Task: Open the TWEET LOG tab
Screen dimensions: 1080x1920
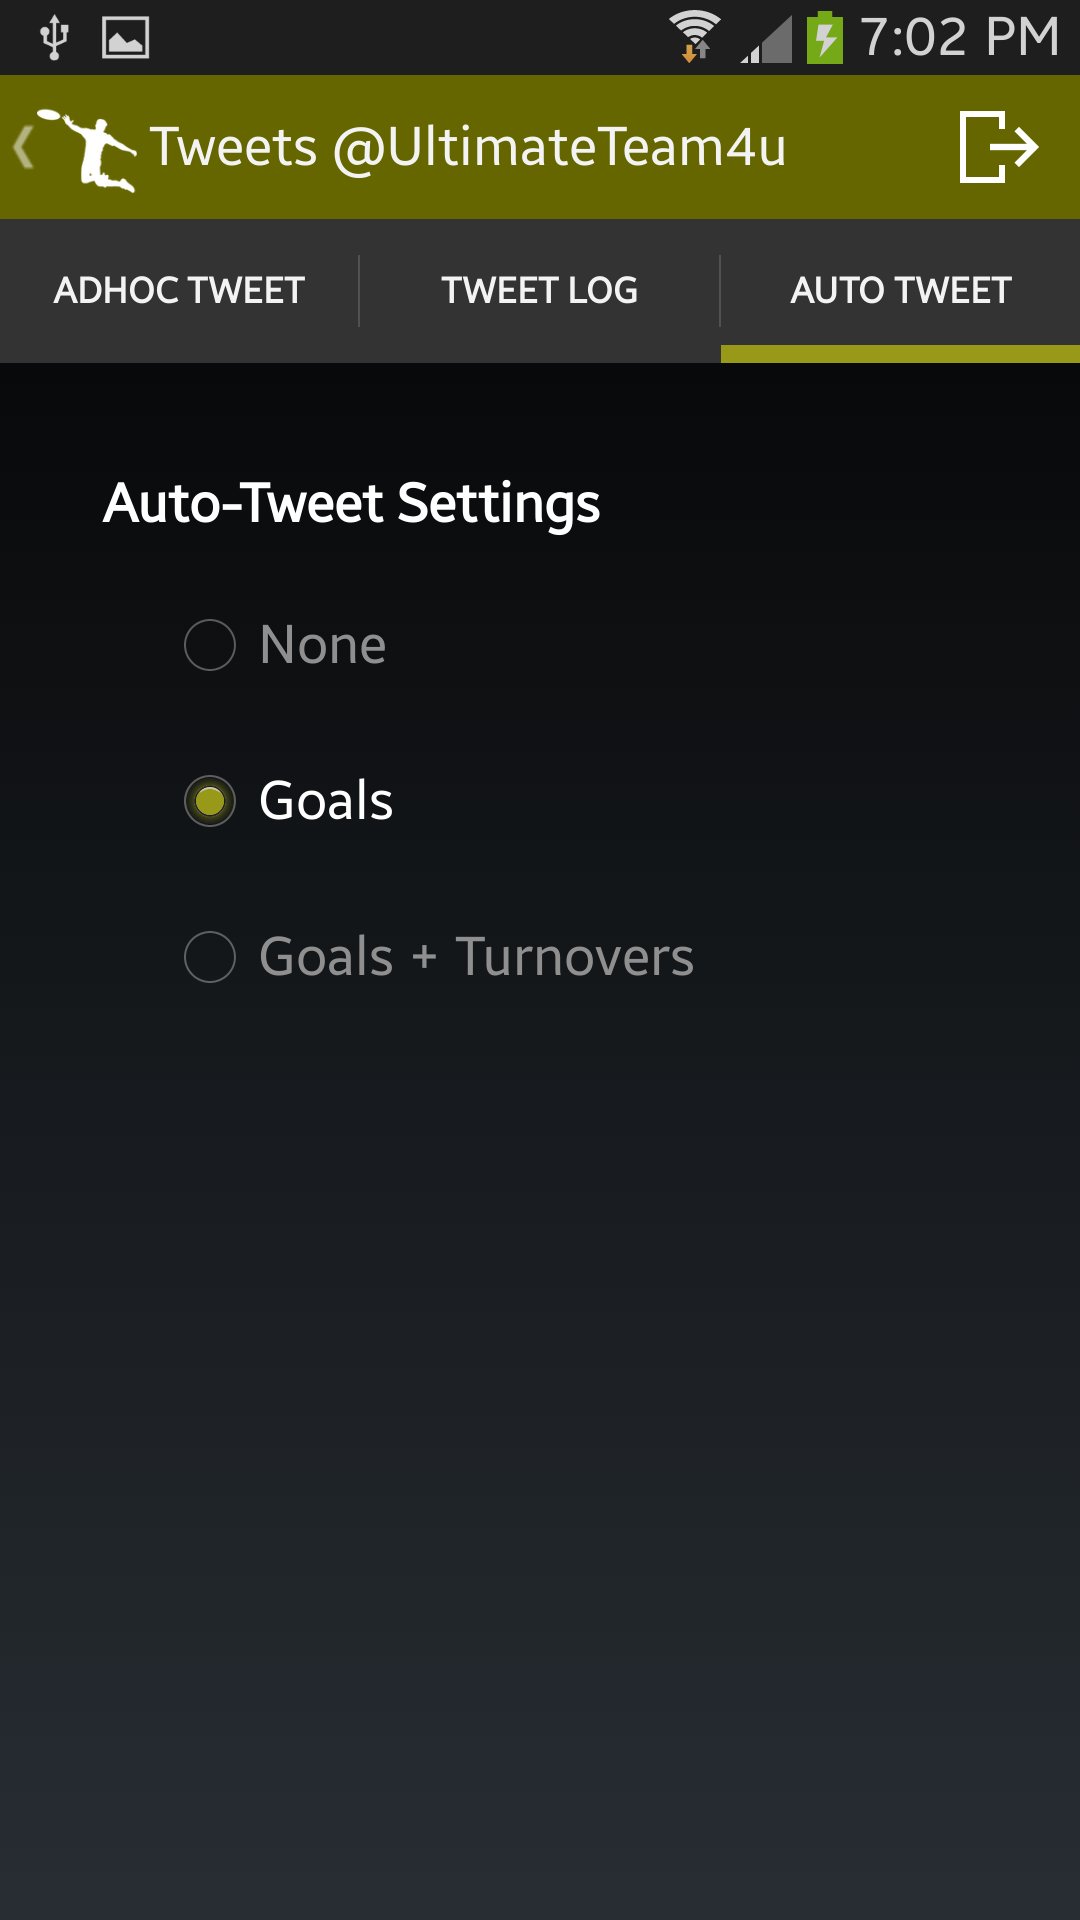Action: [x=540, y=291]
